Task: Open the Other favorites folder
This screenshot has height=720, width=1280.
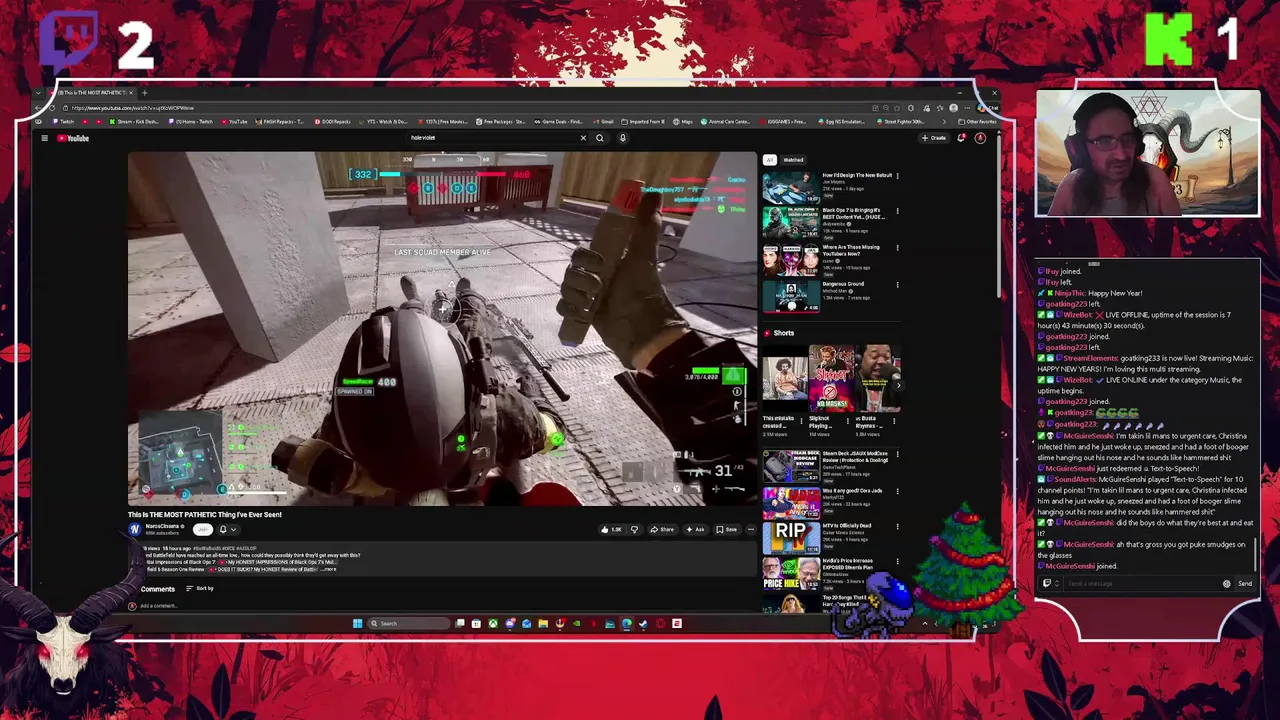Action: (977, 122)
